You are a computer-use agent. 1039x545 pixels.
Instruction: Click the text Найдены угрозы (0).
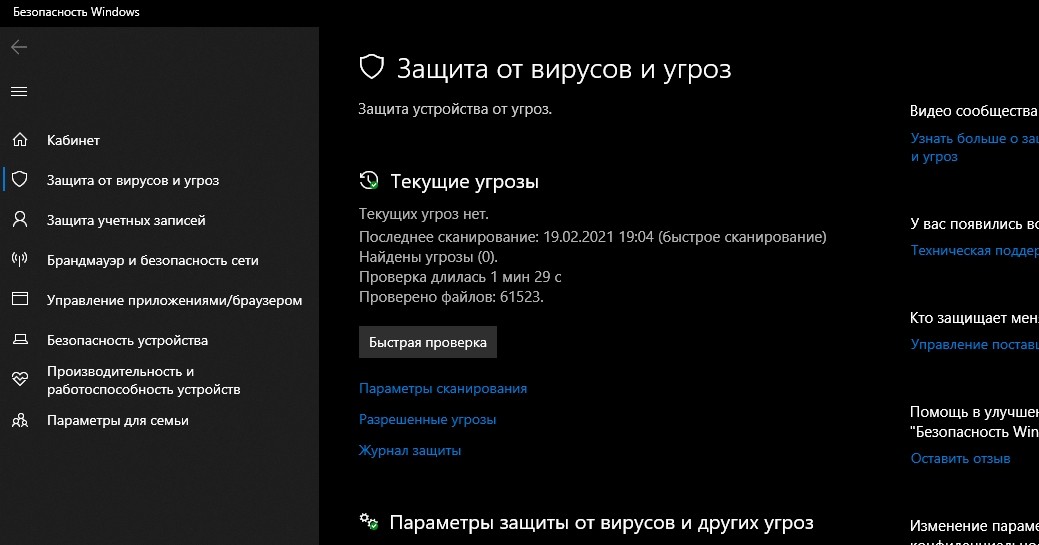[428, 257]
